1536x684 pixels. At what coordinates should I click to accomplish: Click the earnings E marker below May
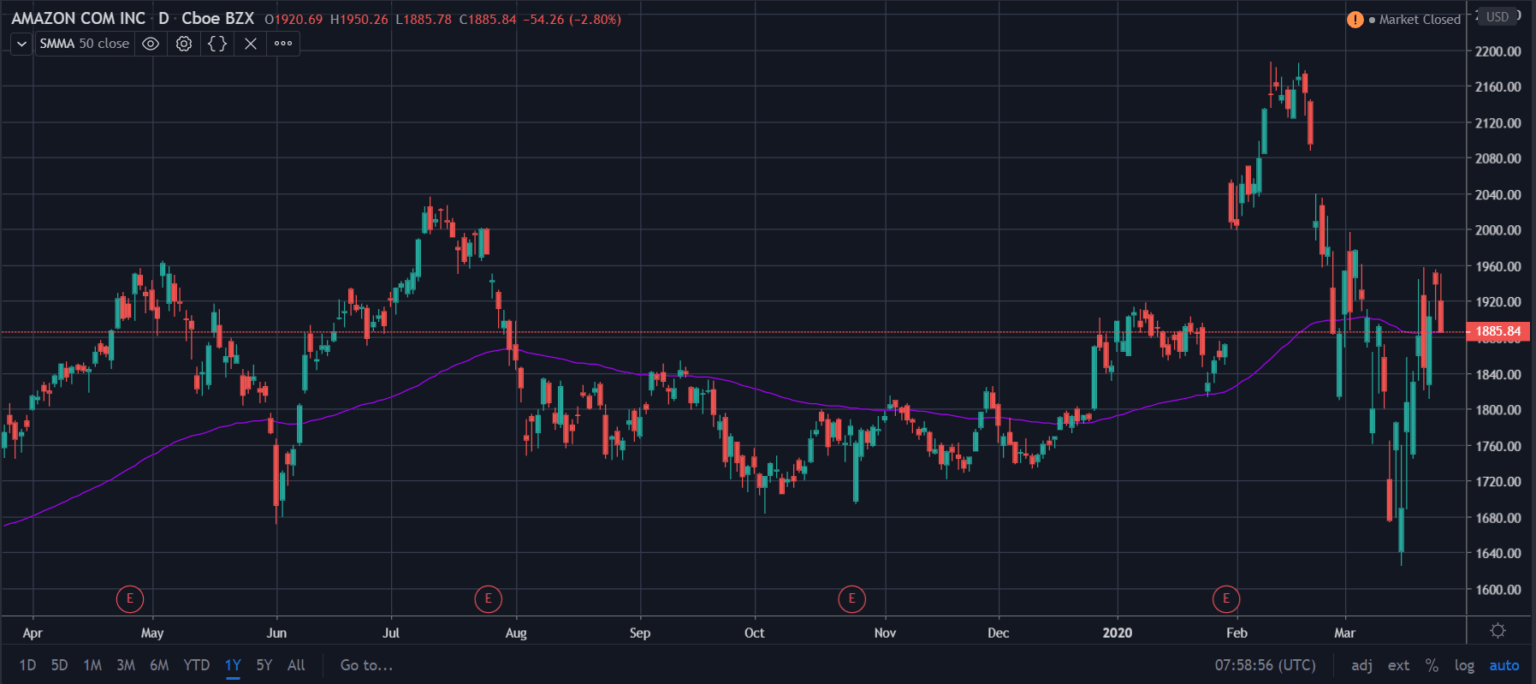[x=130, y=598]
